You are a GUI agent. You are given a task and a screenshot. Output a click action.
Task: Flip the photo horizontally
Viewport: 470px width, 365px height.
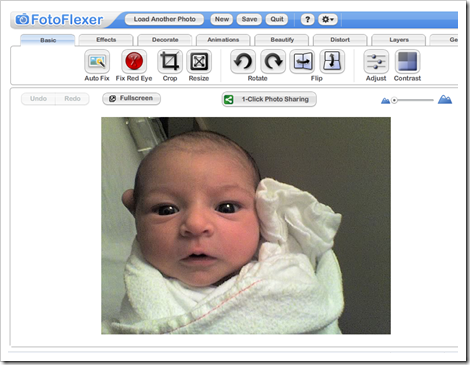302,61
